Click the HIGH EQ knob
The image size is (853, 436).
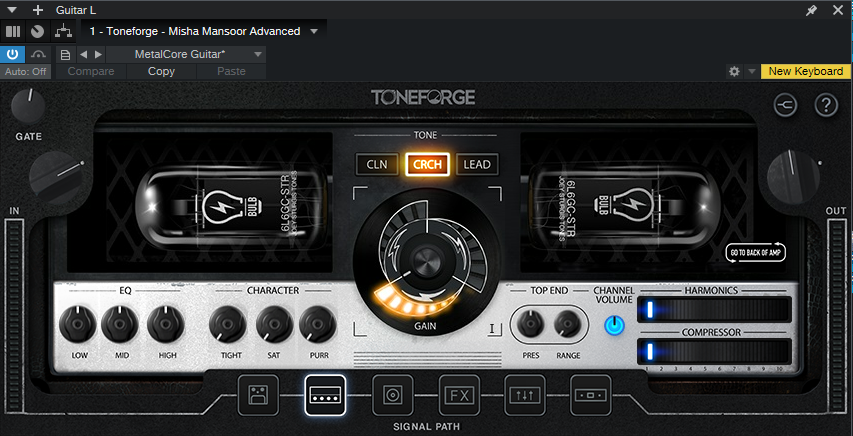(x=165, y=324)
